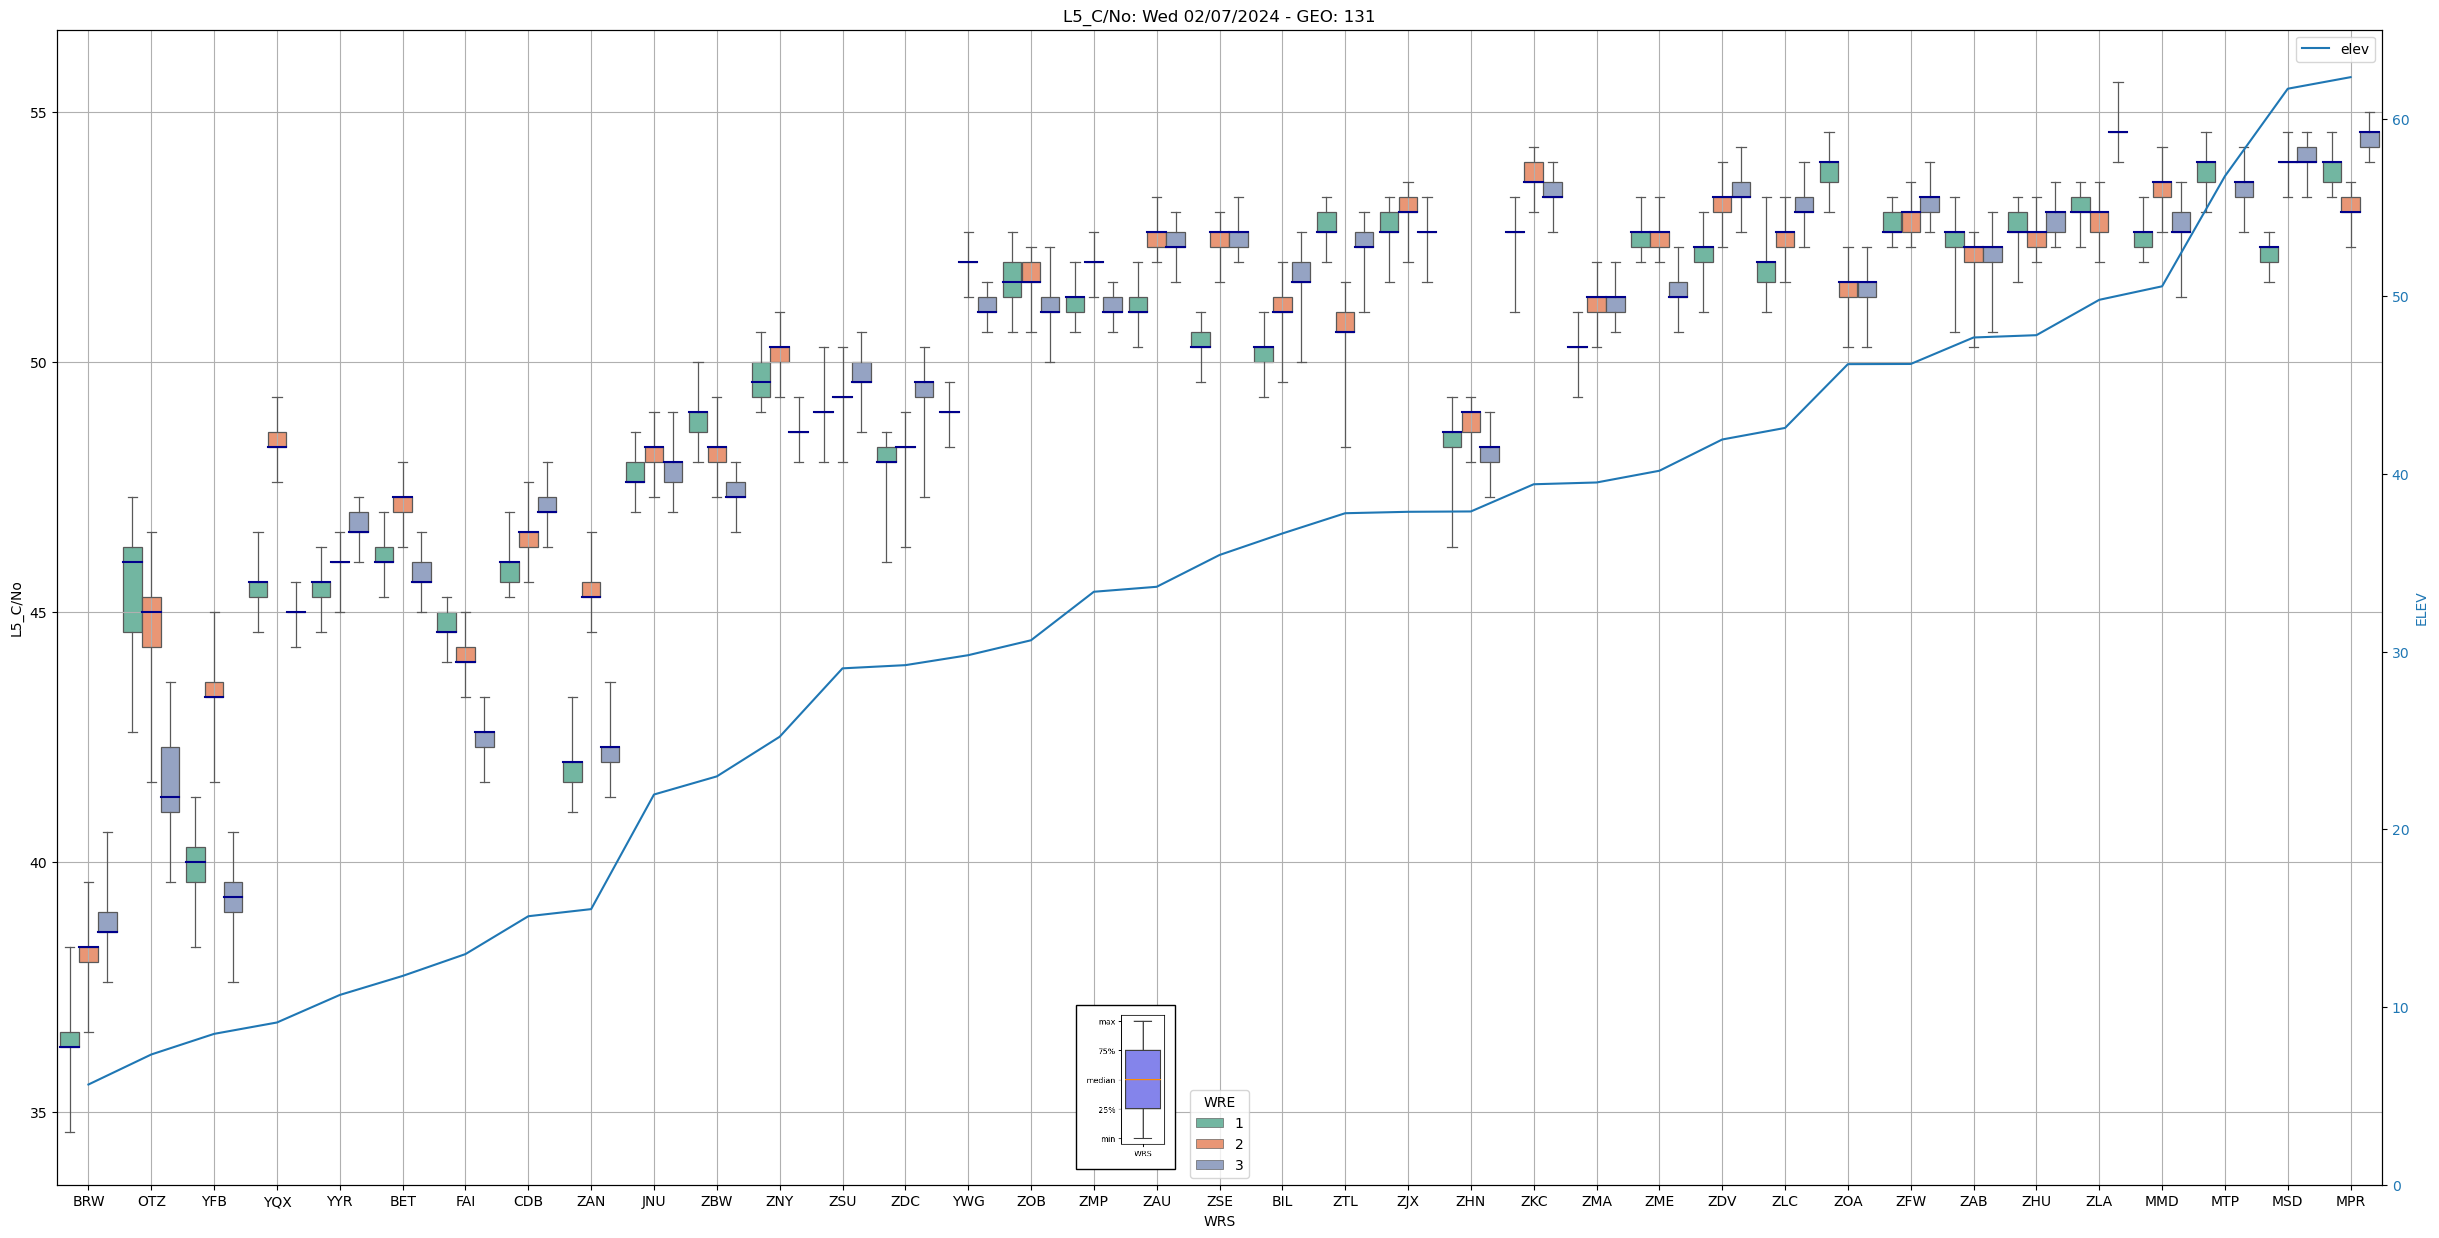This screenshot has height=1238, width=2439.
Task: Click the BRW station label on x-axis
Action: (x=88, y=1201)
